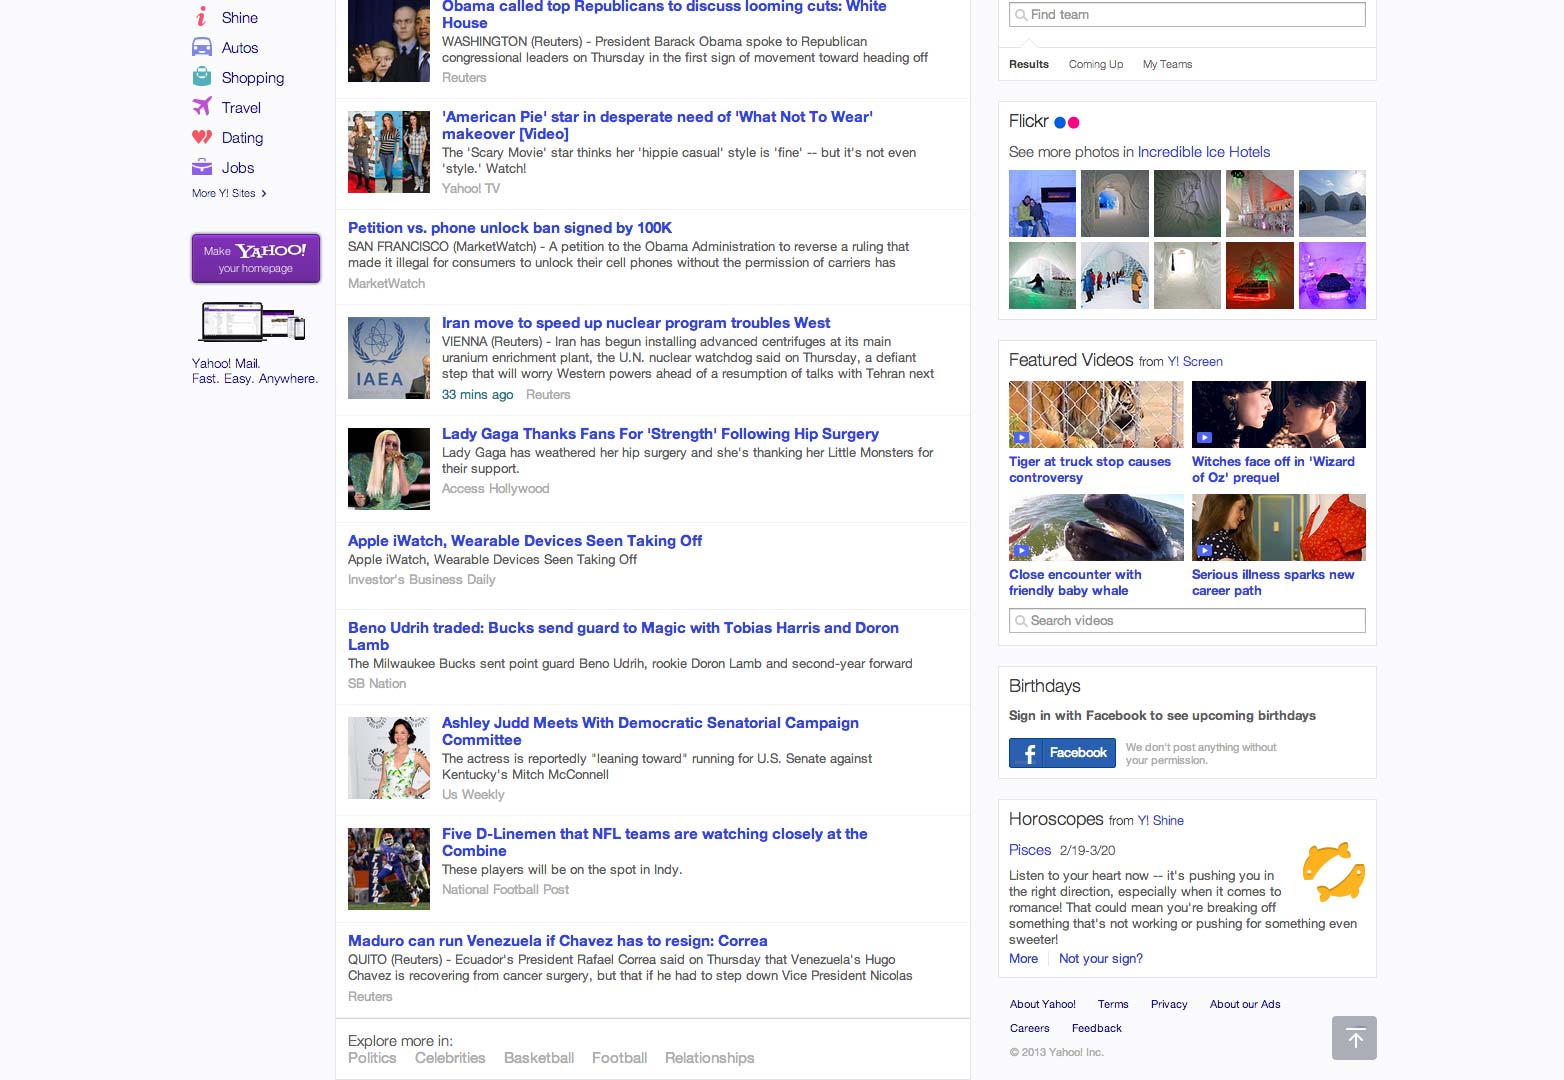Screen dimensions: 1564x1080
Task: Click the Dating hearts icon
Action: point(201,137)
